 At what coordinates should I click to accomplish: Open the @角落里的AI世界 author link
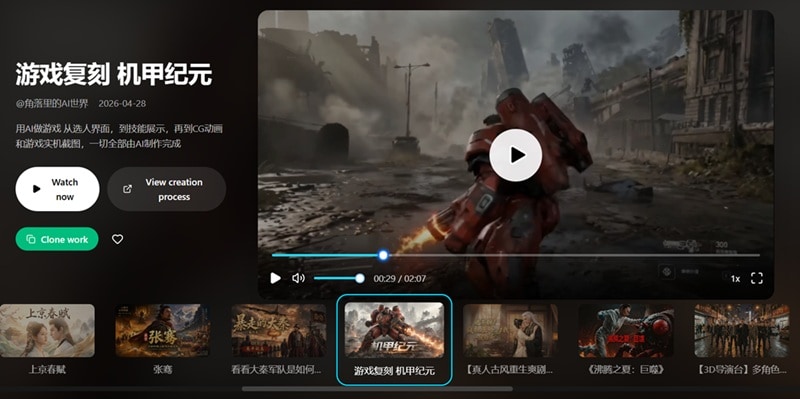(52, 104)
